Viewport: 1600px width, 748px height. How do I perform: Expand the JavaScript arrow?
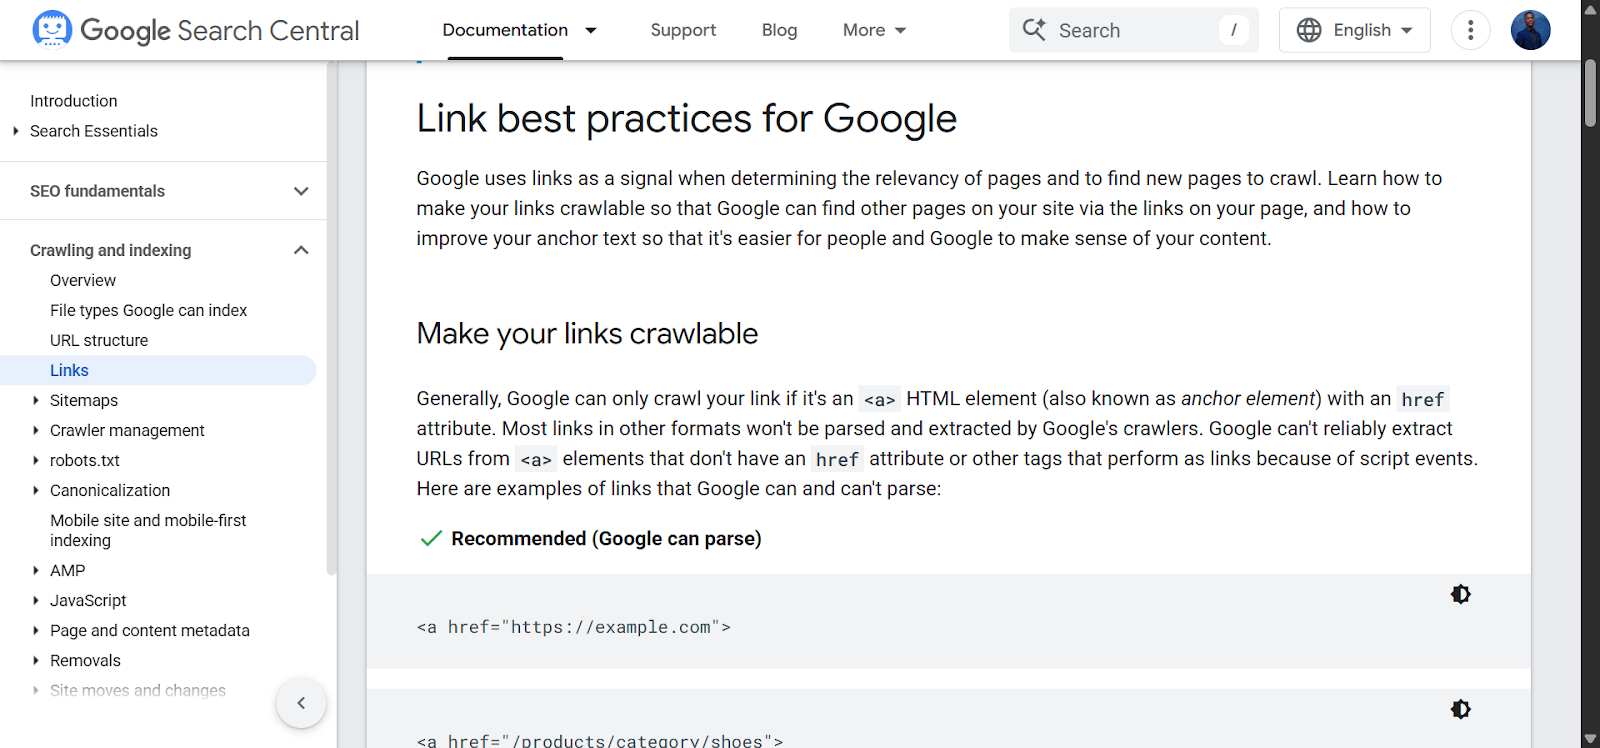(36, 600)
